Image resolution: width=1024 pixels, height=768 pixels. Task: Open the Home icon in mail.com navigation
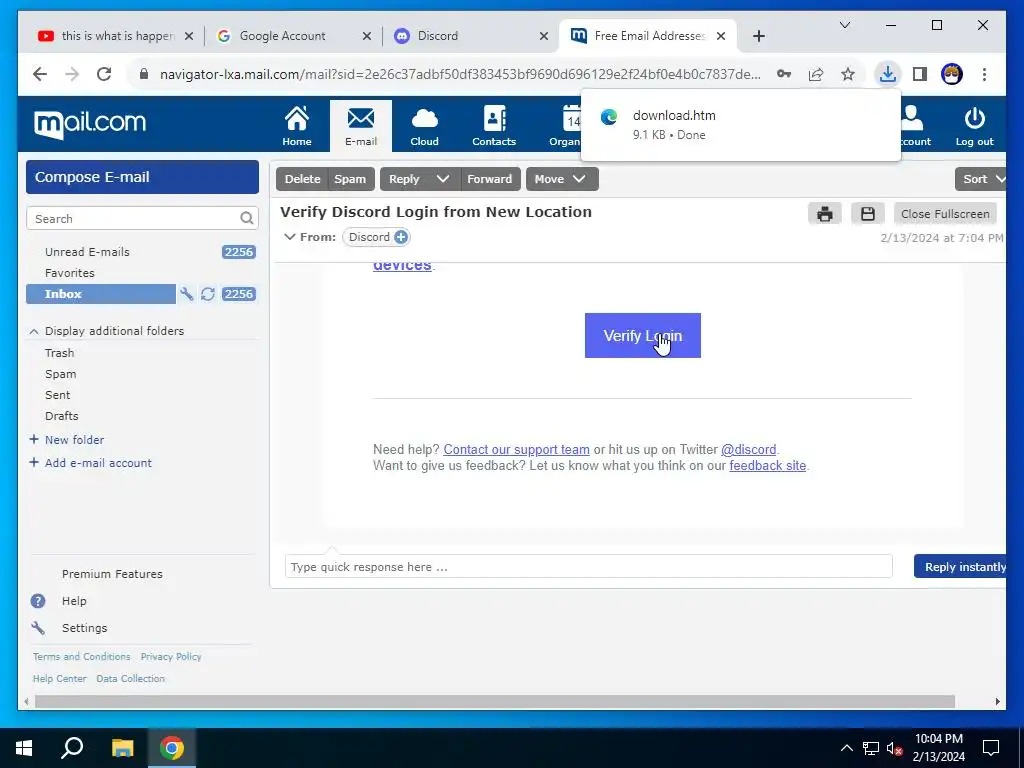296,125
